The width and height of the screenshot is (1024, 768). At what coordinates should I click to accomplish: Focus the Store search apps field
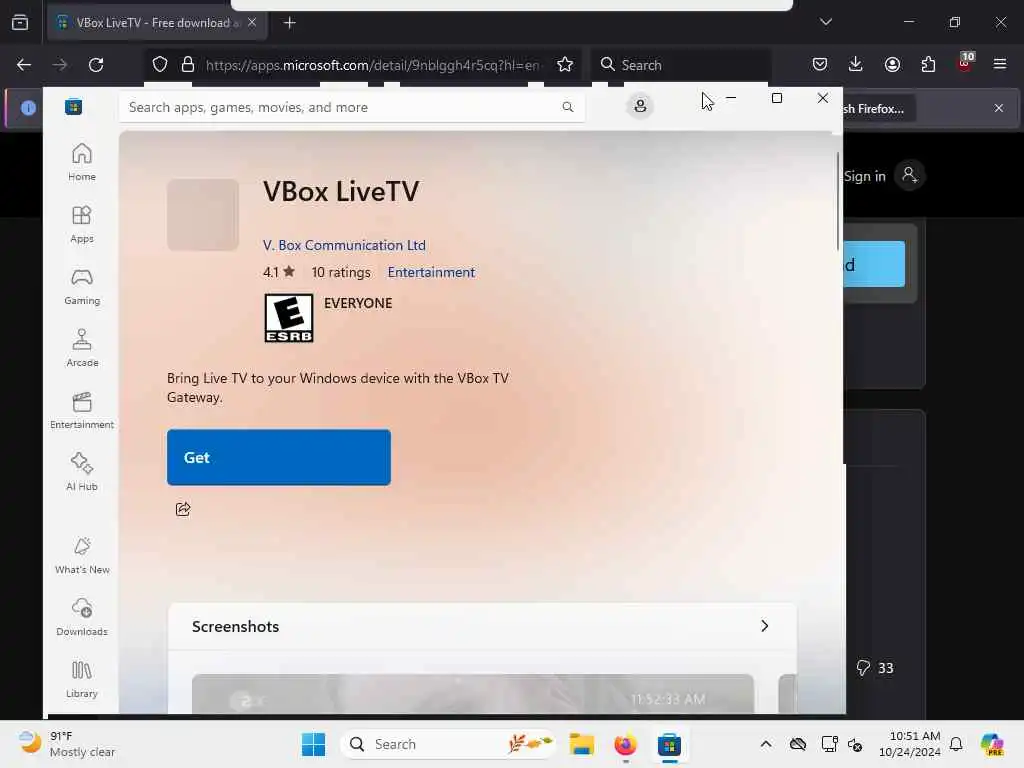click(x=351, y=107)
